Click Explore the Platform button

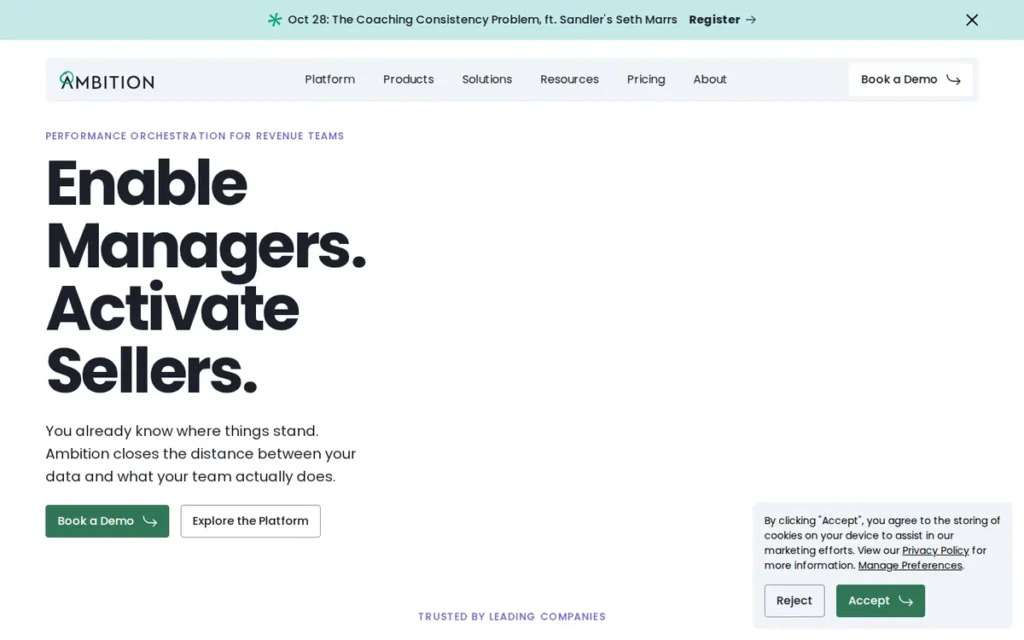(250, 521)
